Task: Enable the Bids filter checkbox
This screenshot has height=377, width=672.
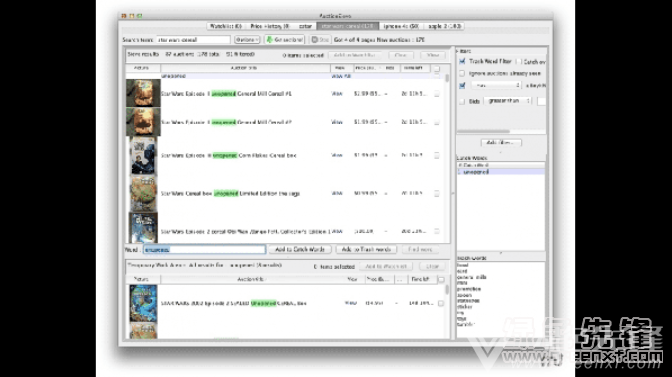Action: tap(462, 101)
